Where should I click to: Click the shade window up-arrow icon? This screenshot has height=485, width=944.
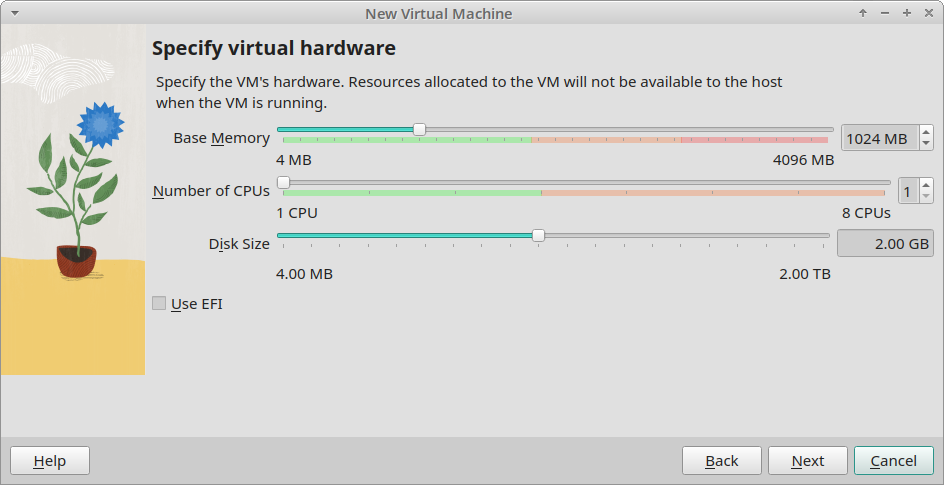tap(863, 13)
